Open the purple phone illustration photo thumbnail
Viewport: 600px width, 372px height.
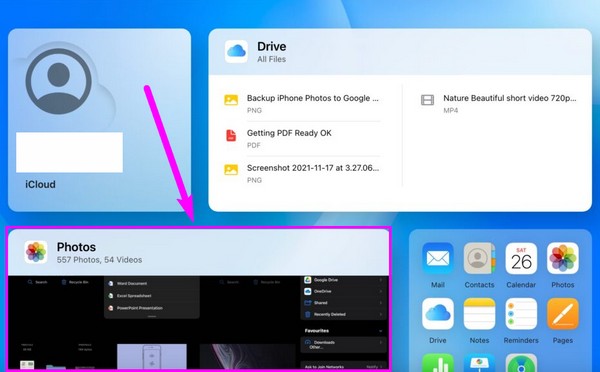152,357
